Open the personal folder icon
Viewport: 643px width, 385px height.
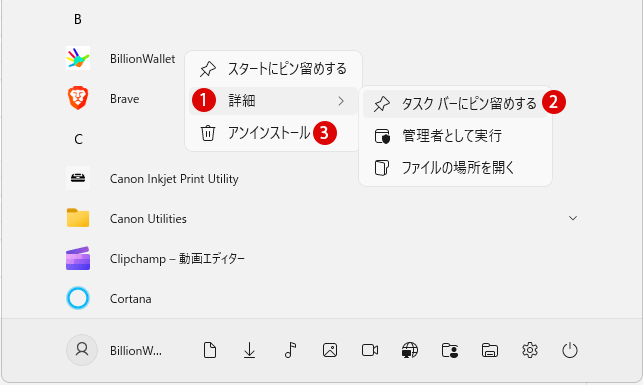[x=450, y=351]
